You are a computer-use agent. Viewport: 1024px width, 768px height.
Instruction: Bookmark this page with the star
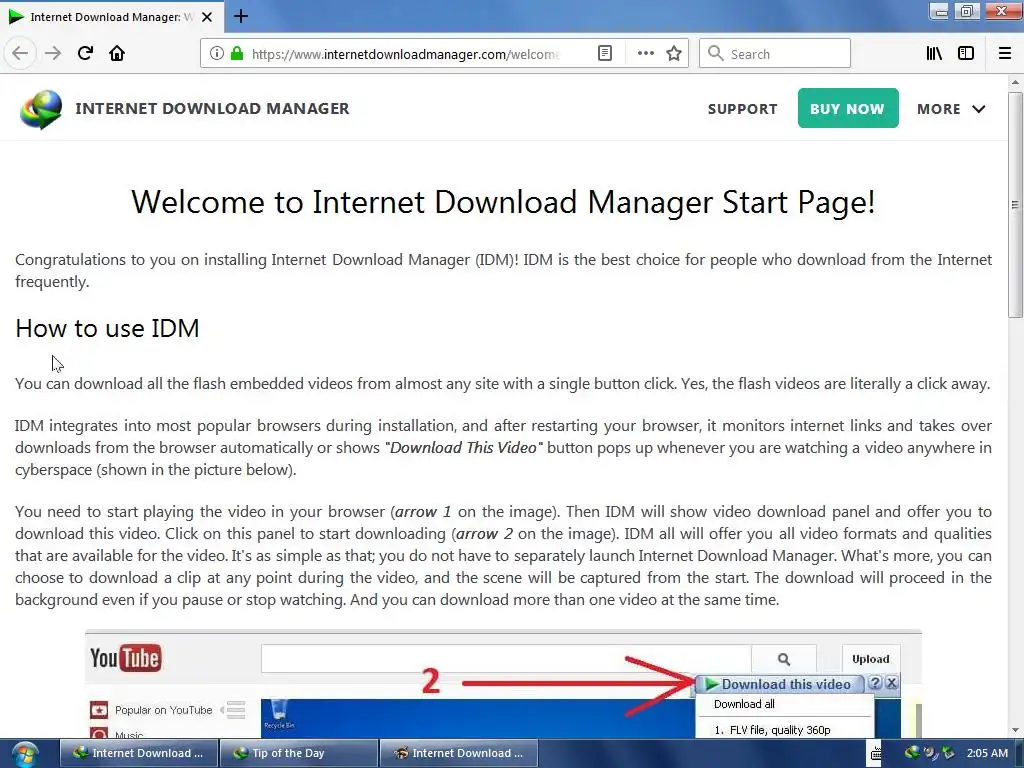coord(674,53)
